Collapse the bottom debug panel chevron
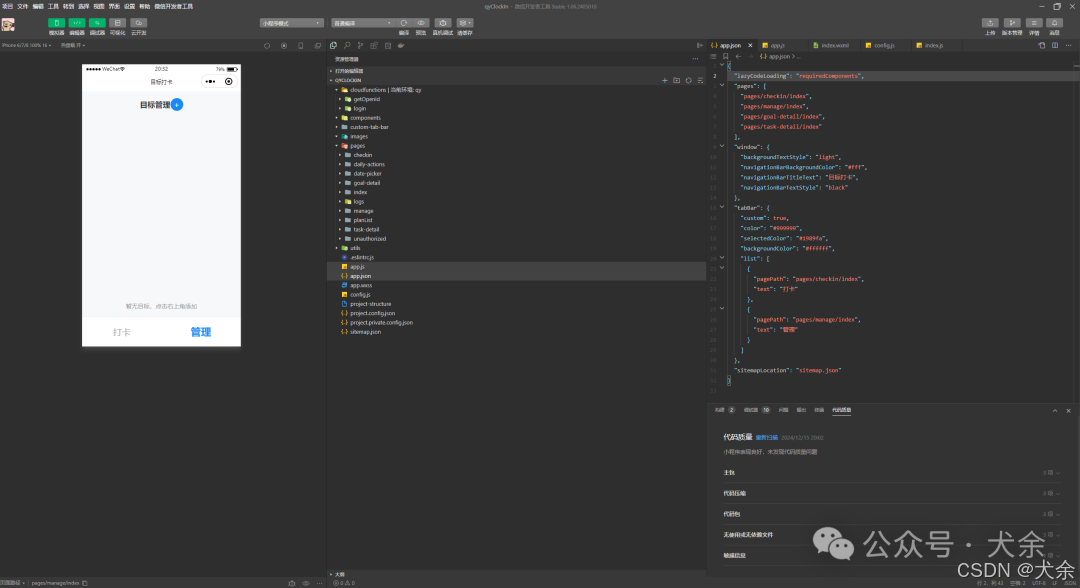This screenshot has width=1080, height=588. pyautogui.click(x=1055, y=411)
